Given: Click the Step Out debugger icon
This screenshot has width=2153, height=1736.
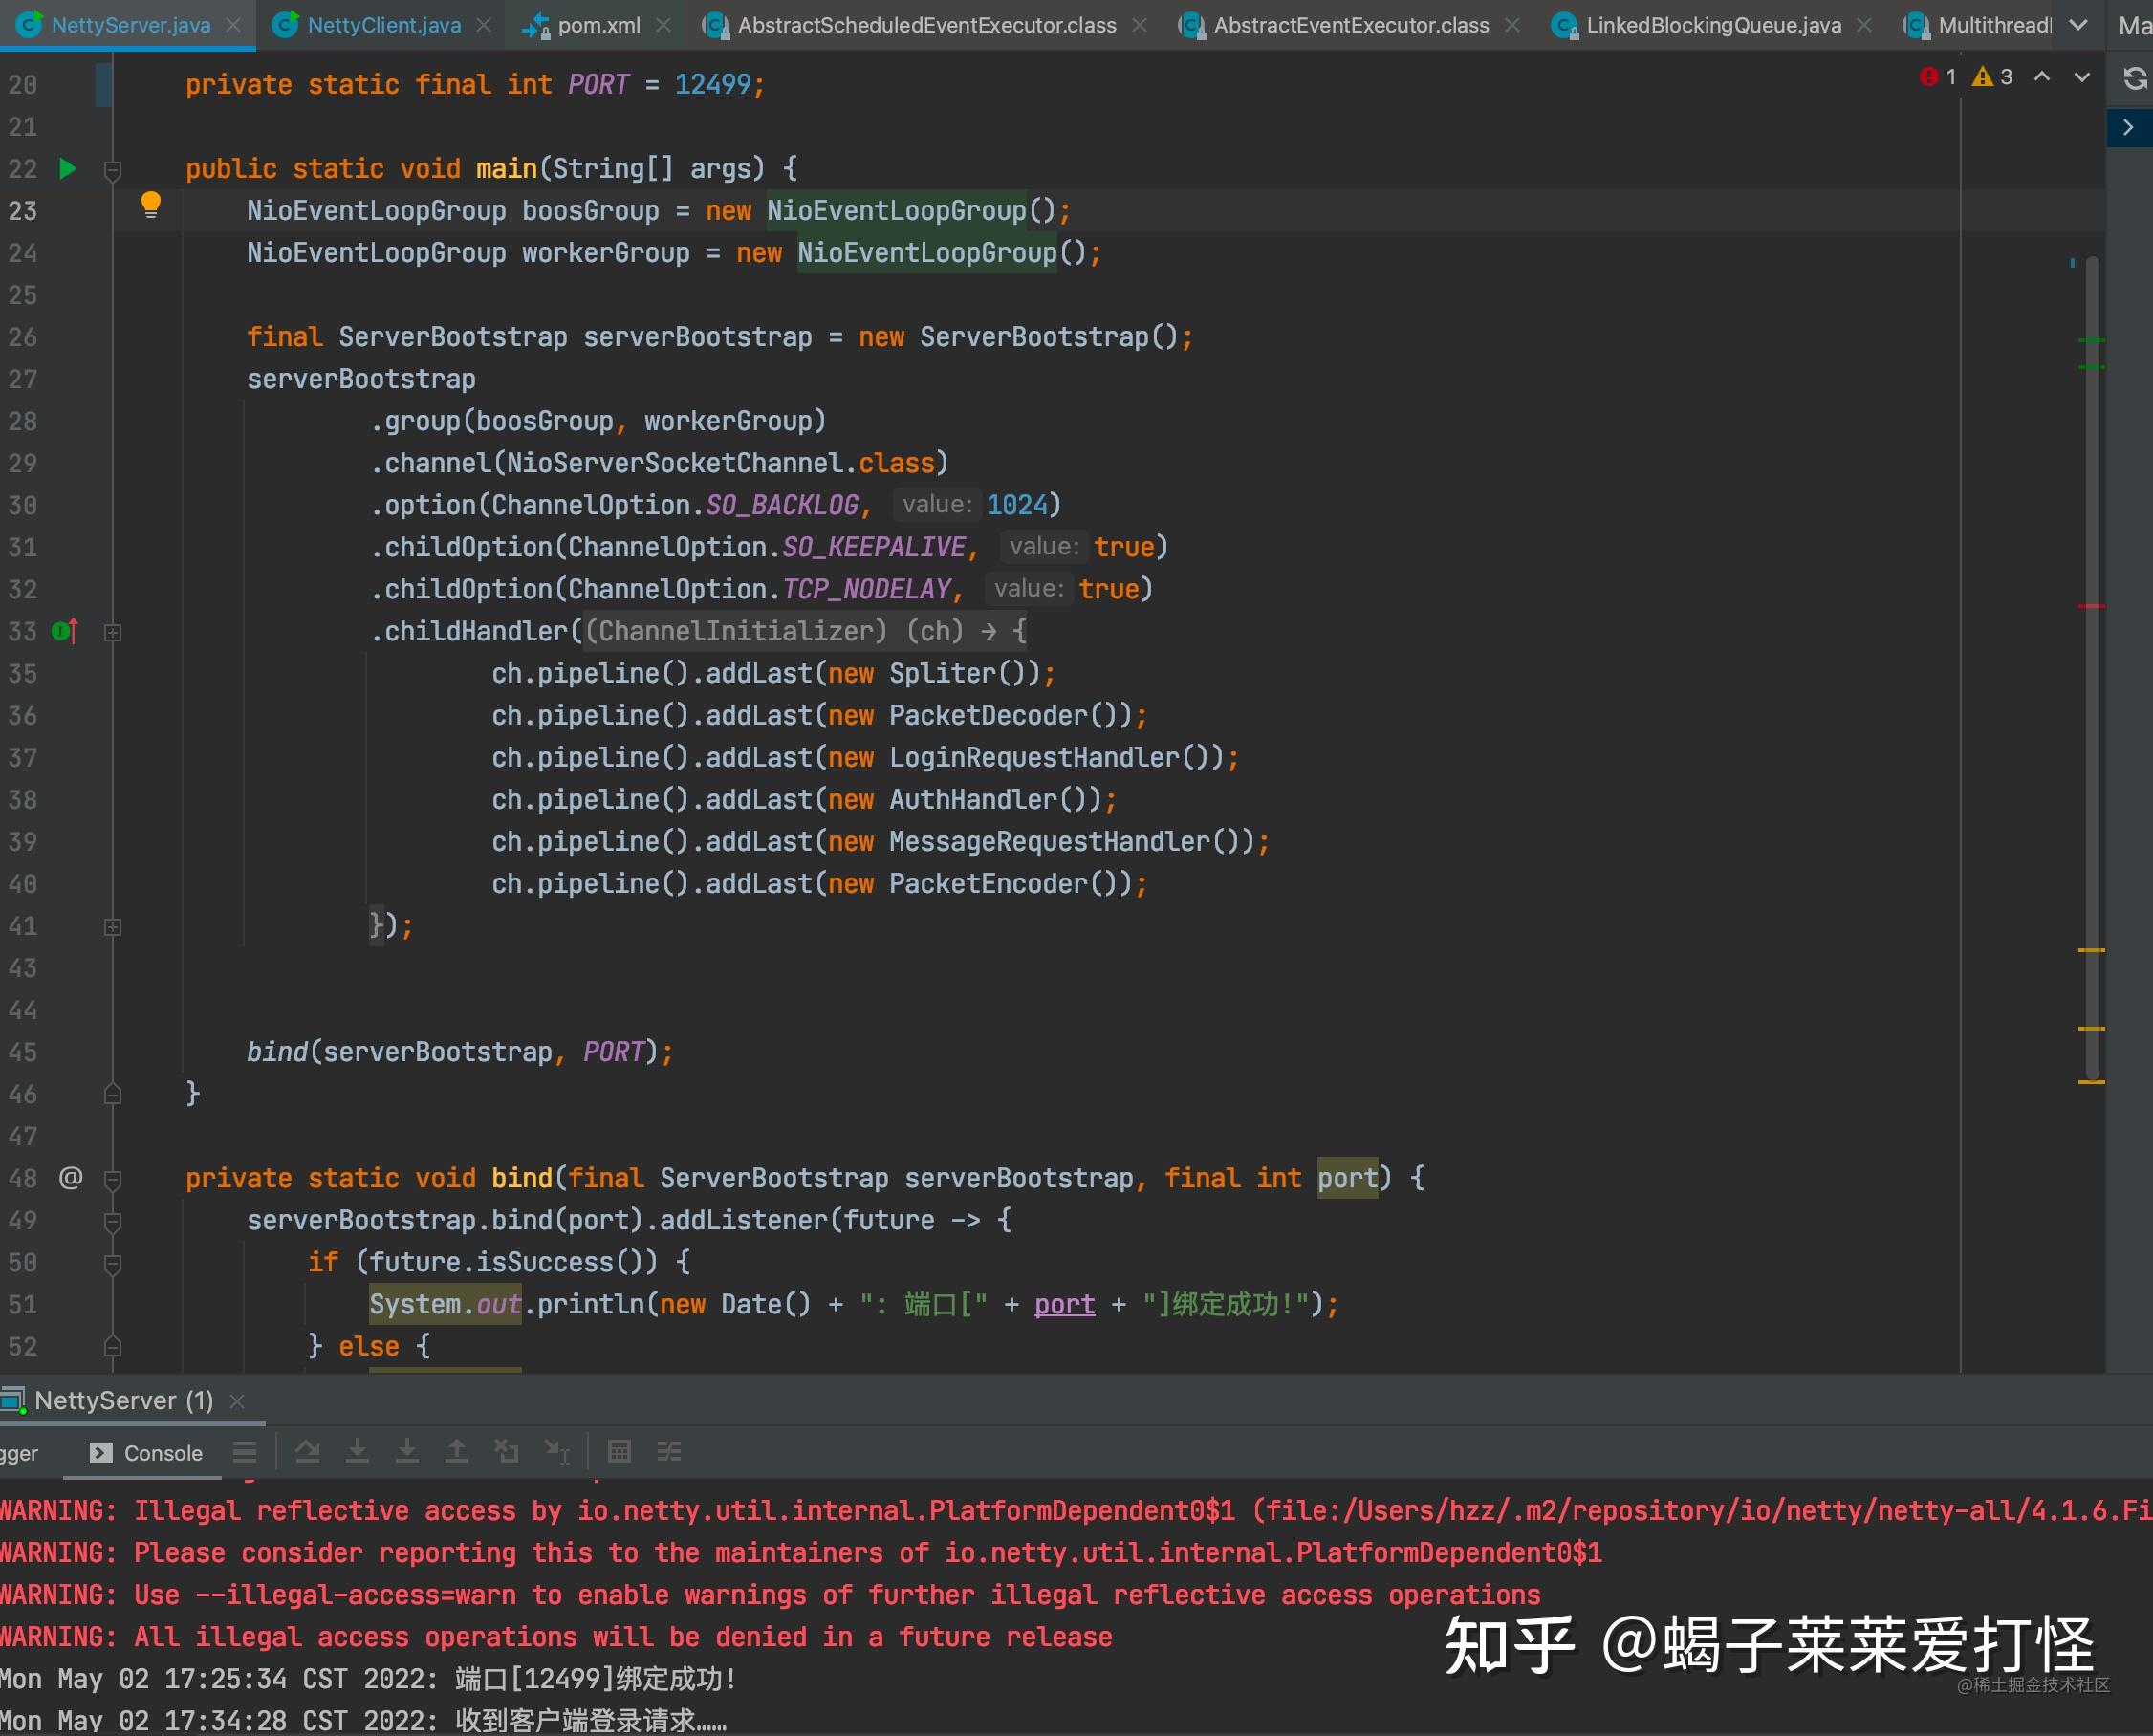Looking at the screenshot, I should click(x=456, y=1451).
